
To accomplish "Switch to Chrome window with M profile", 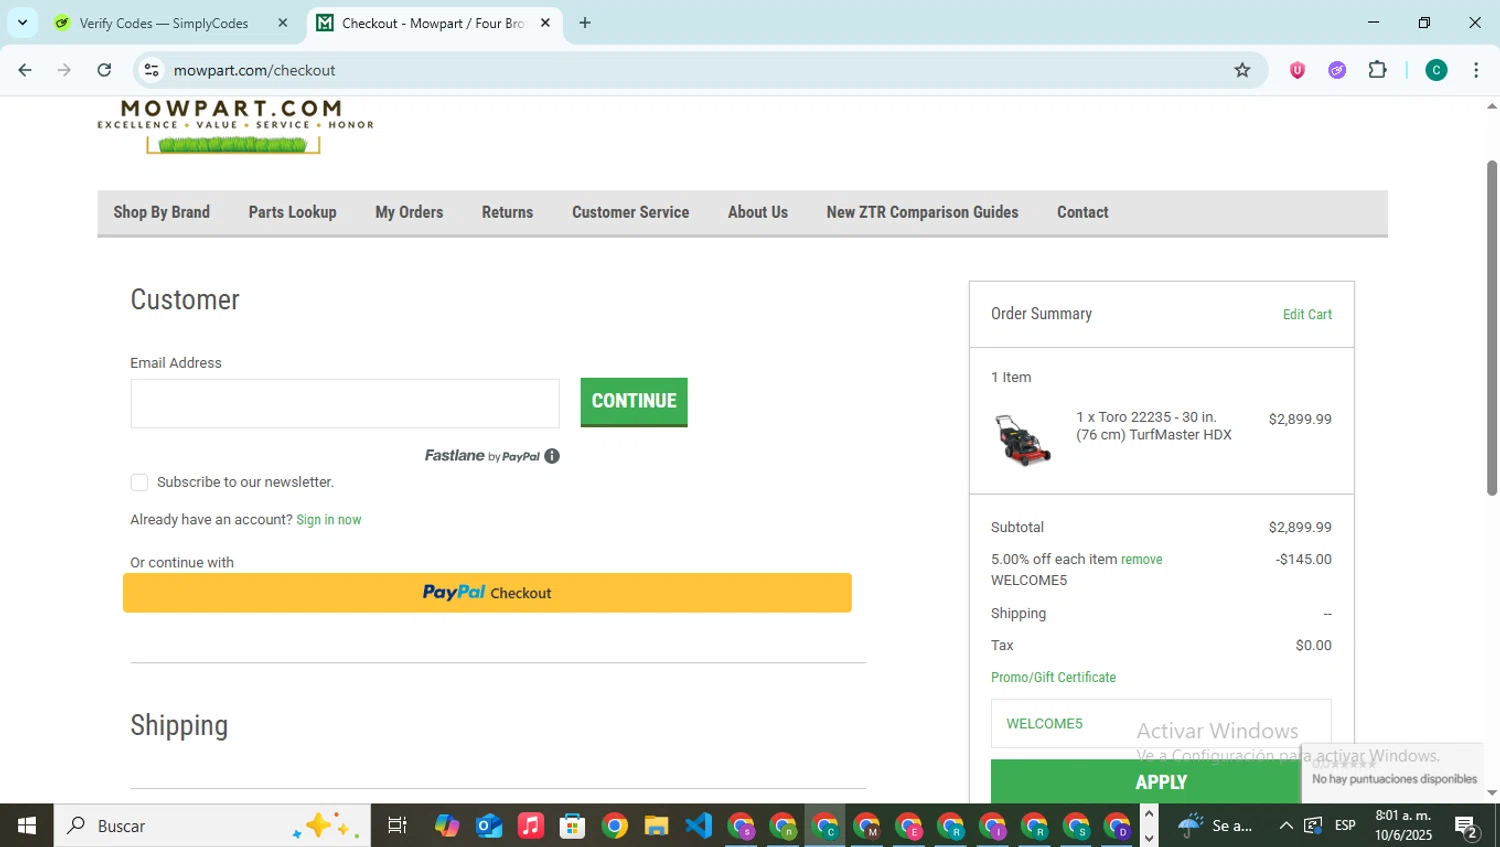I will (867, 826).
